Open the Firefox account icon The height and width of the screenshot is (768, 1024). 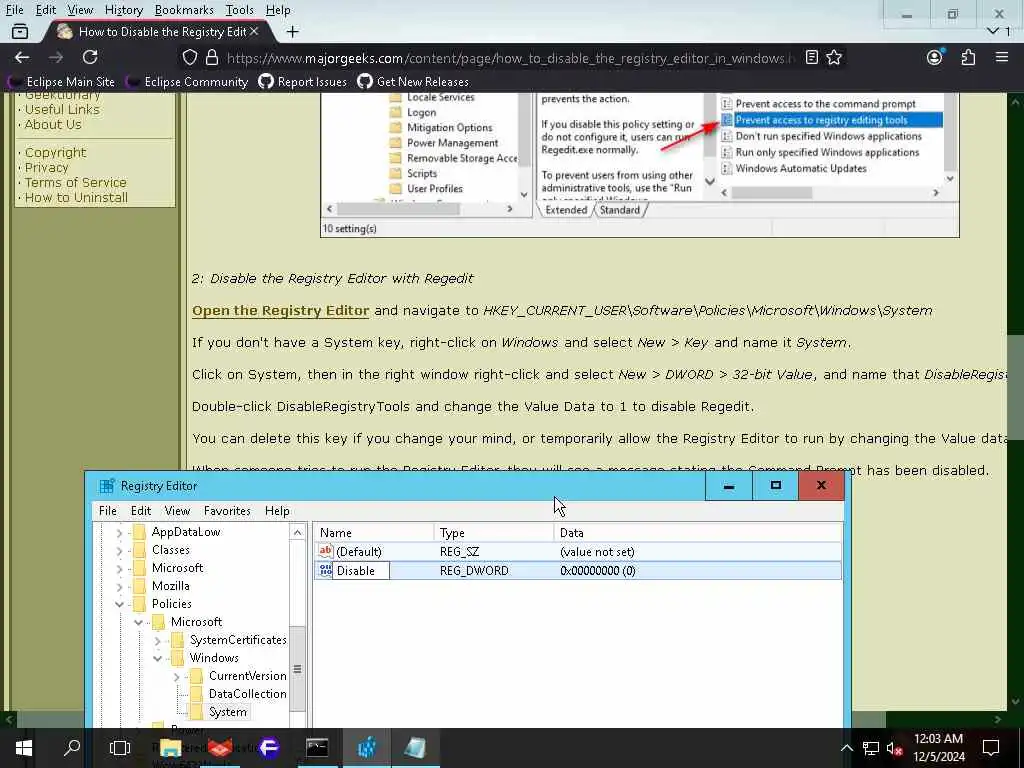935,57
